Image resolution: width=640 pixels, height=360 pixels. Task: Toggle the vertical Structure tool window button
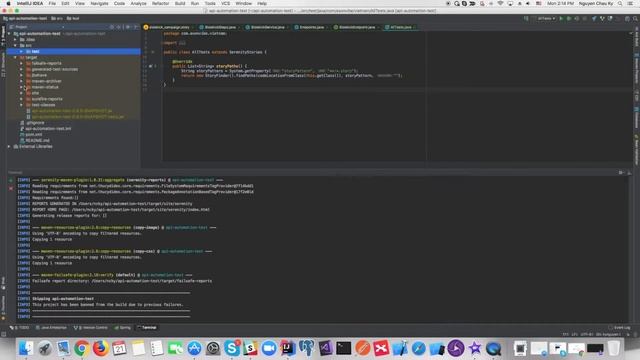tap(3, 64)
